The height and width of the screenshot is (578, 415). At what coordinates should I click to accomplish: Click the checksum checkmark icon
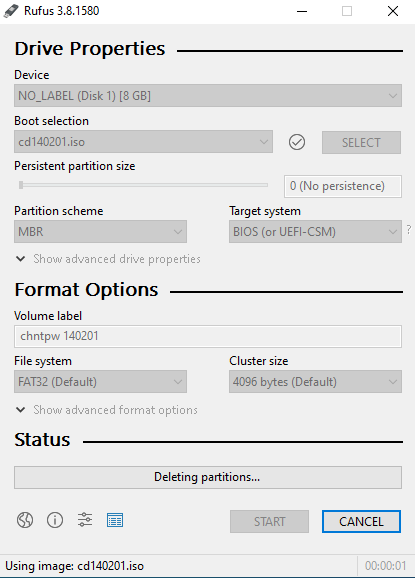(297, 142)
